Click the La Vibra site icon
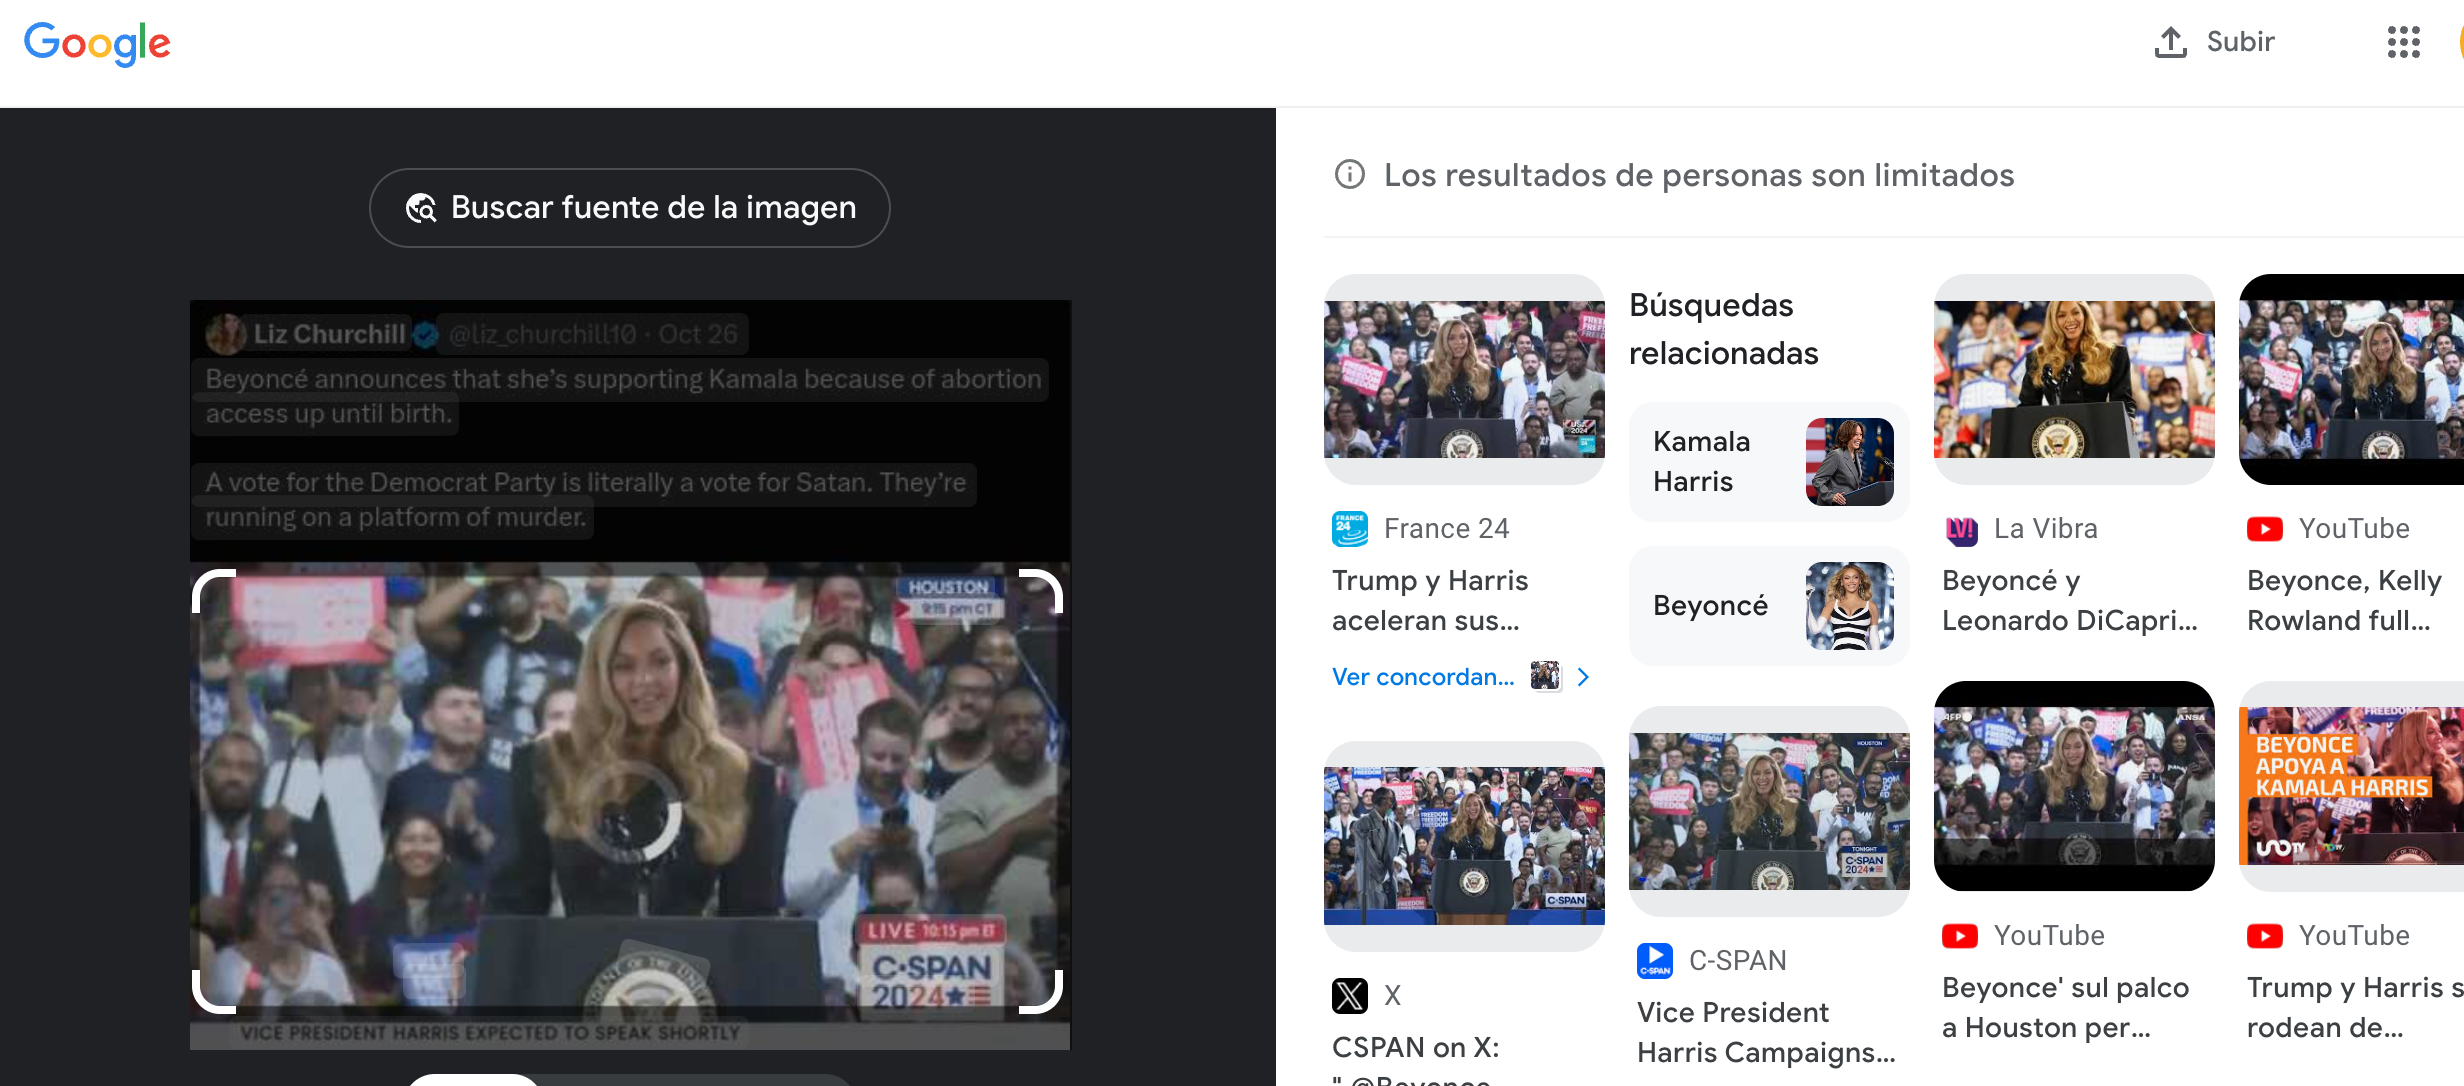 click(x=1961, y=528)
